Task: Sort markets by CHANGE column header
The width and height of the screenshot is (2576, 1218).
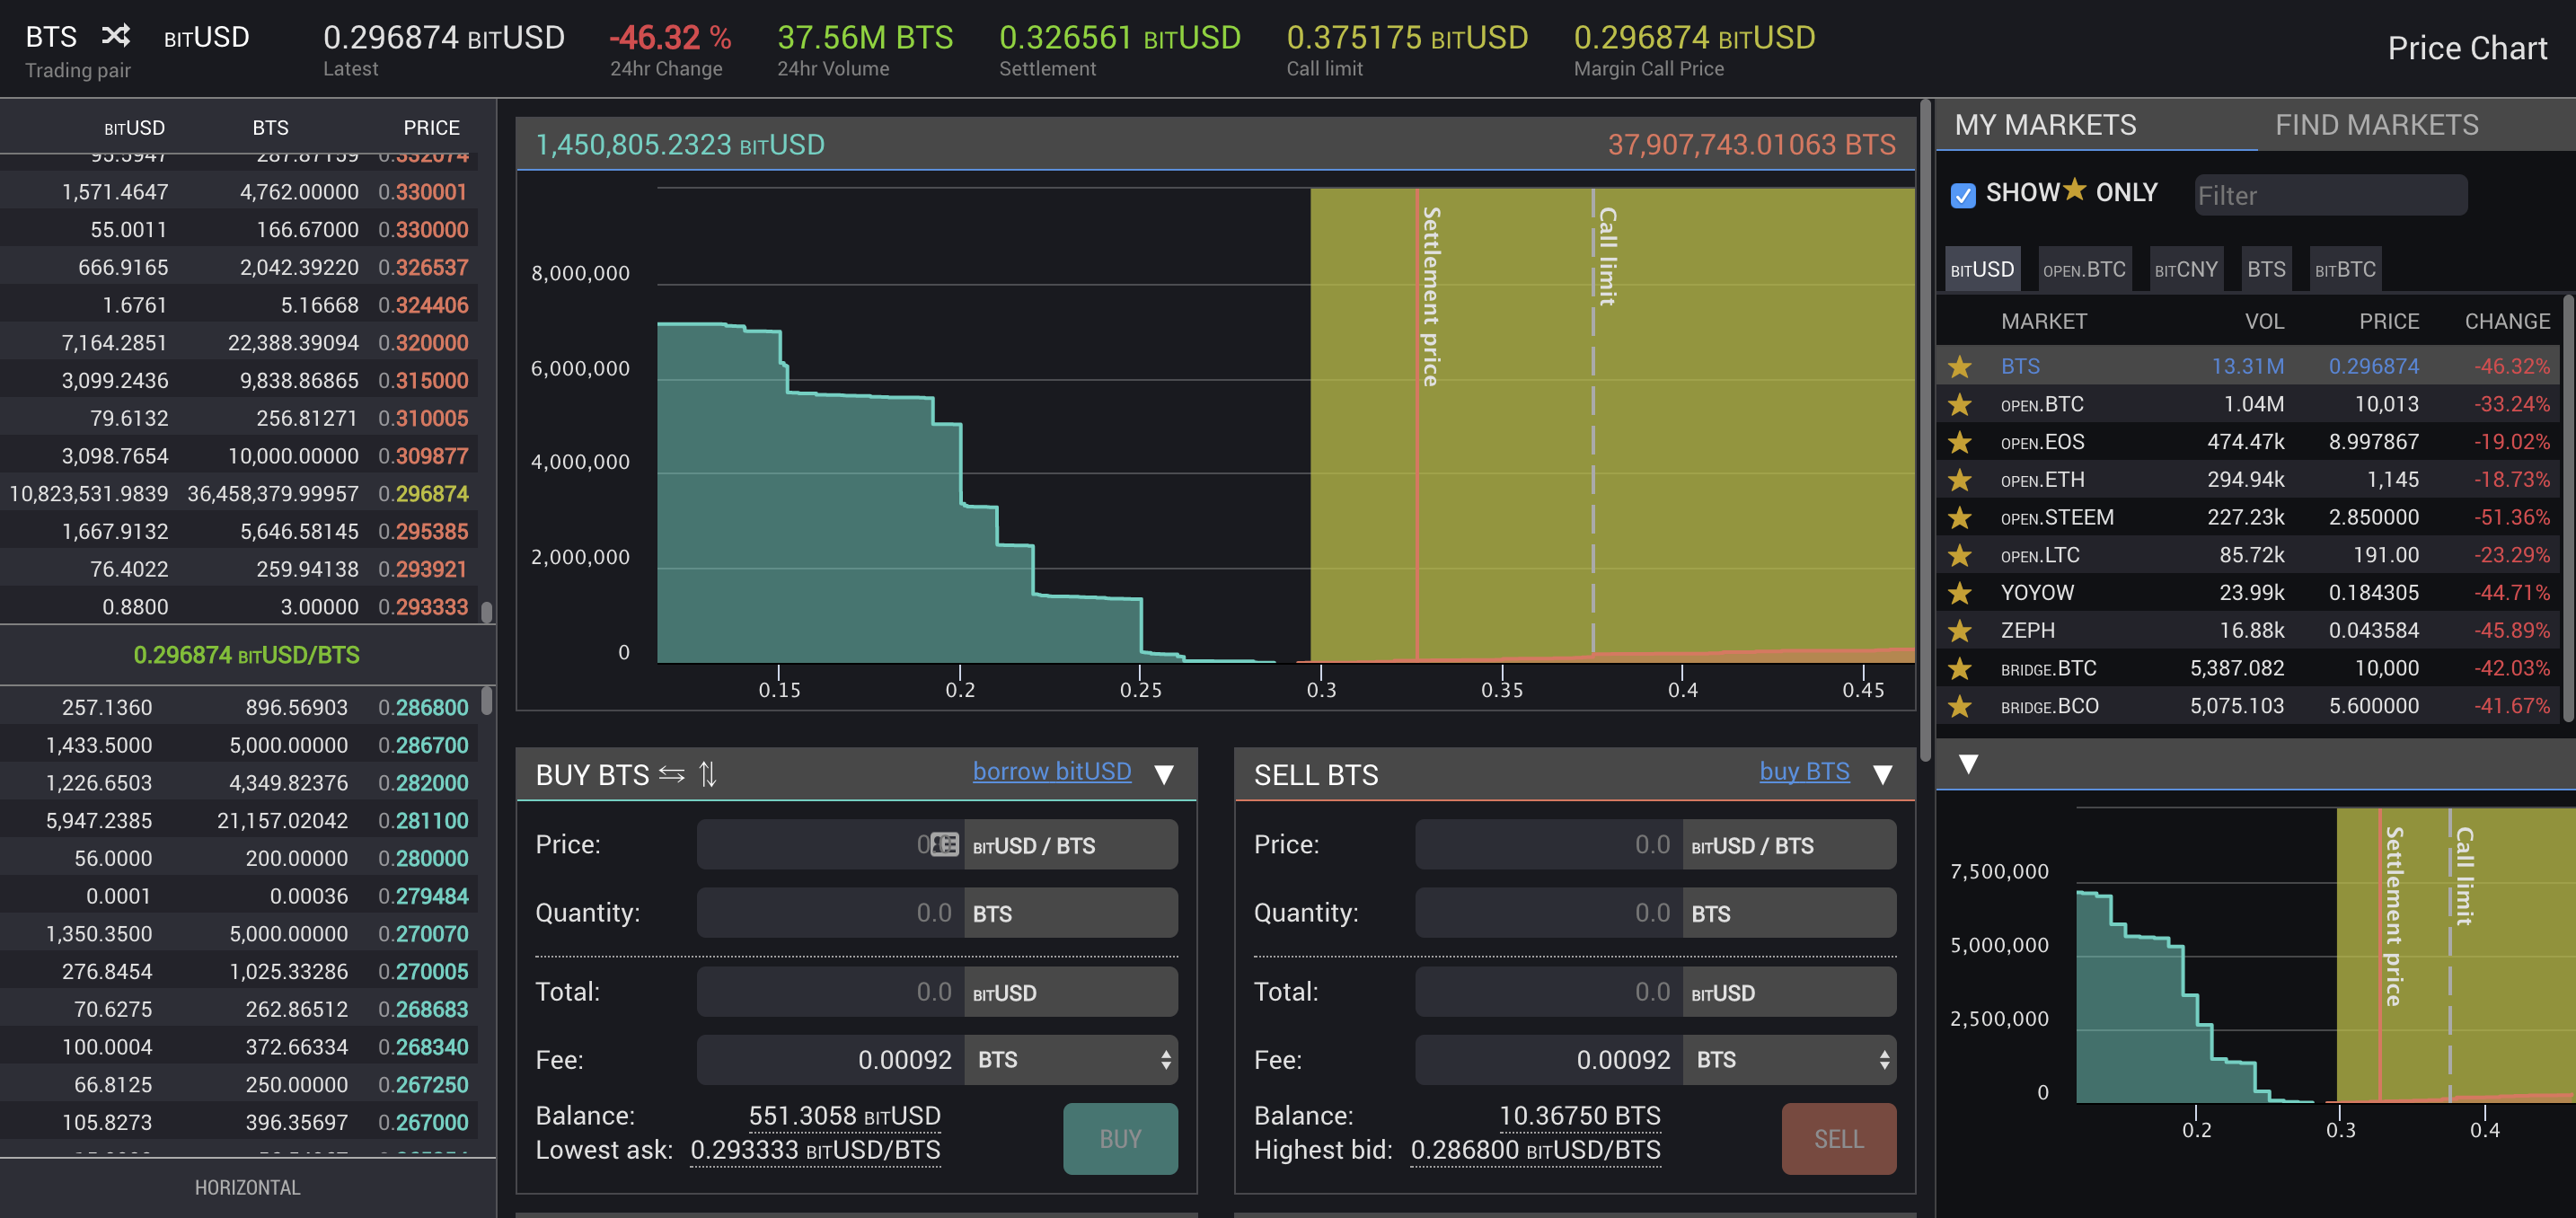Action: 2507,321
